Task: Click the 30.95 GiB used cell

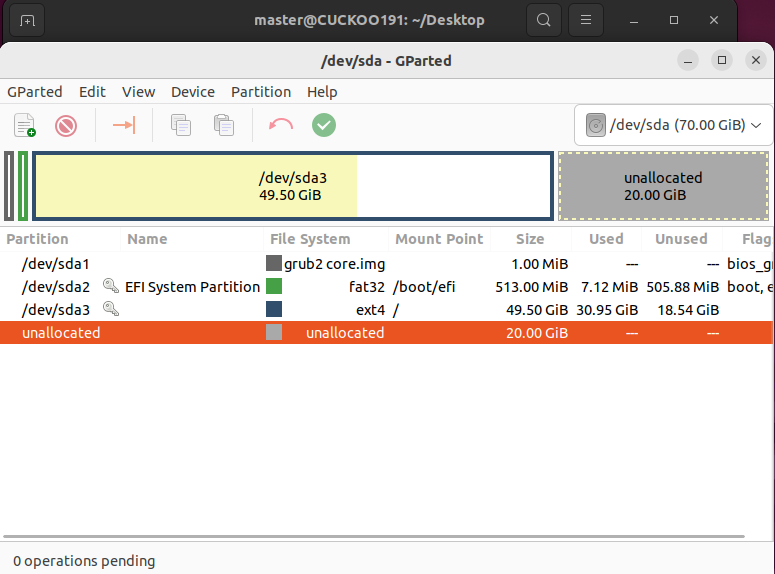Action: coord(607,310)
